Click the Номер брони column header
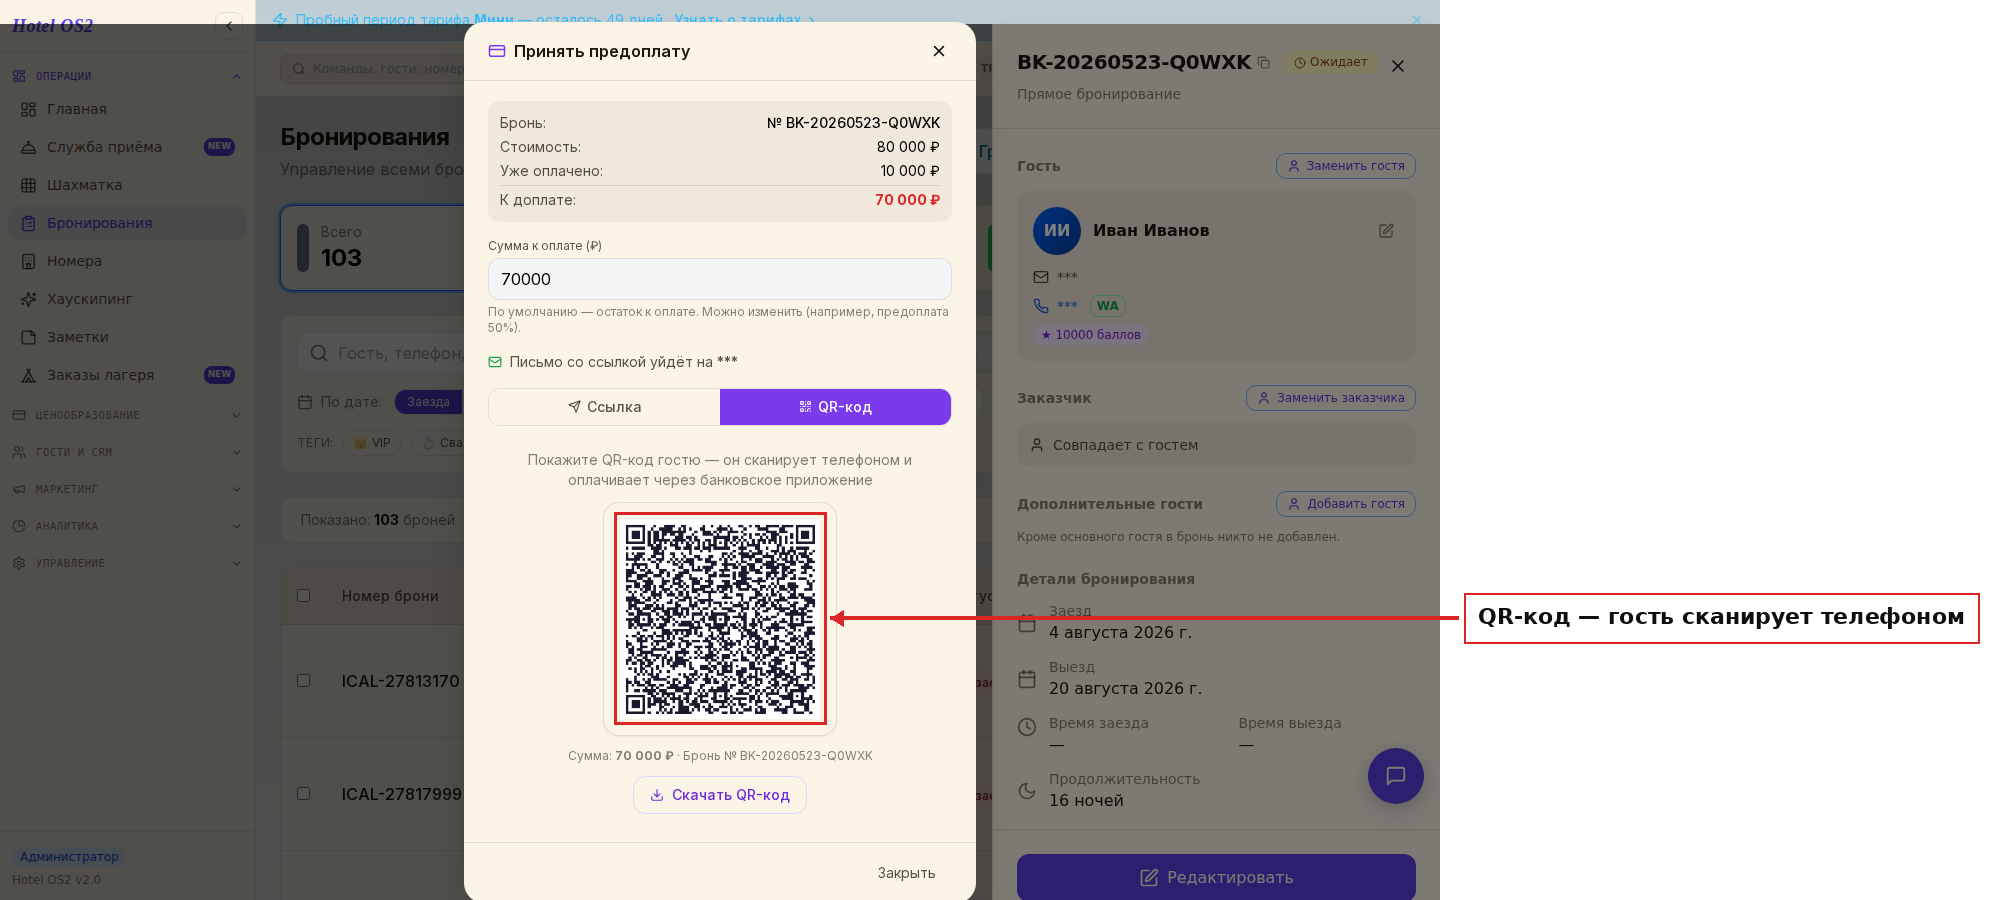This screenshot has height=900, width=2003. (390, 596)
